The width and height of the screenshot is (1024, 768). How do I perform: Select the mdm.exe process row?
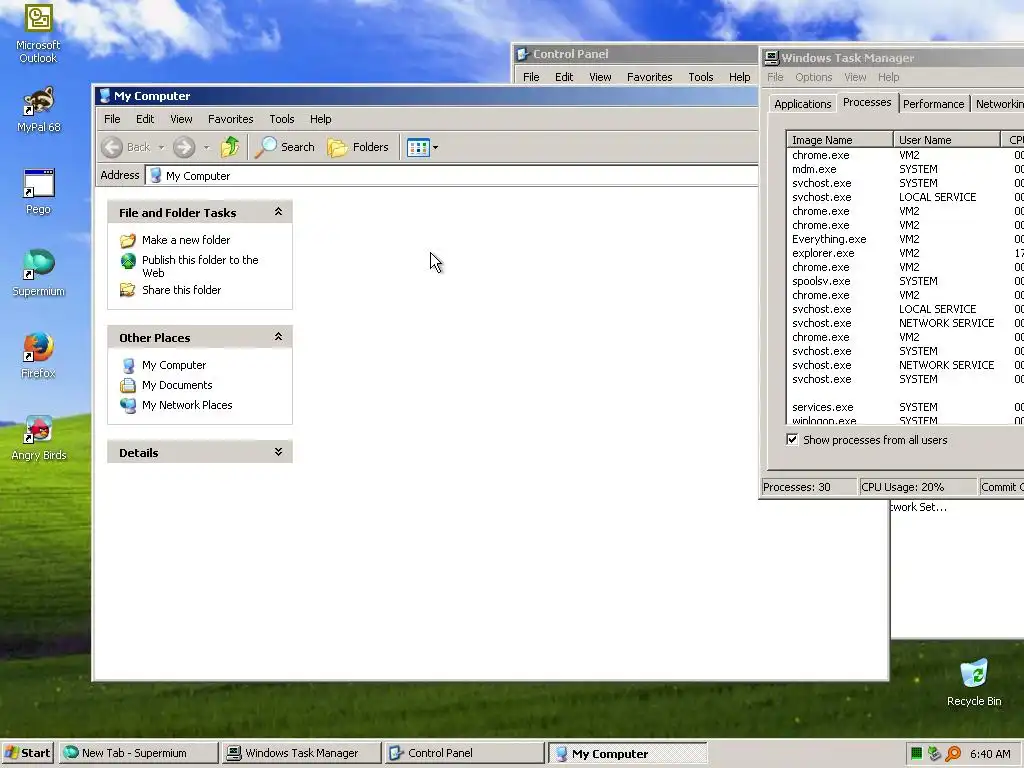pos(905,169)
